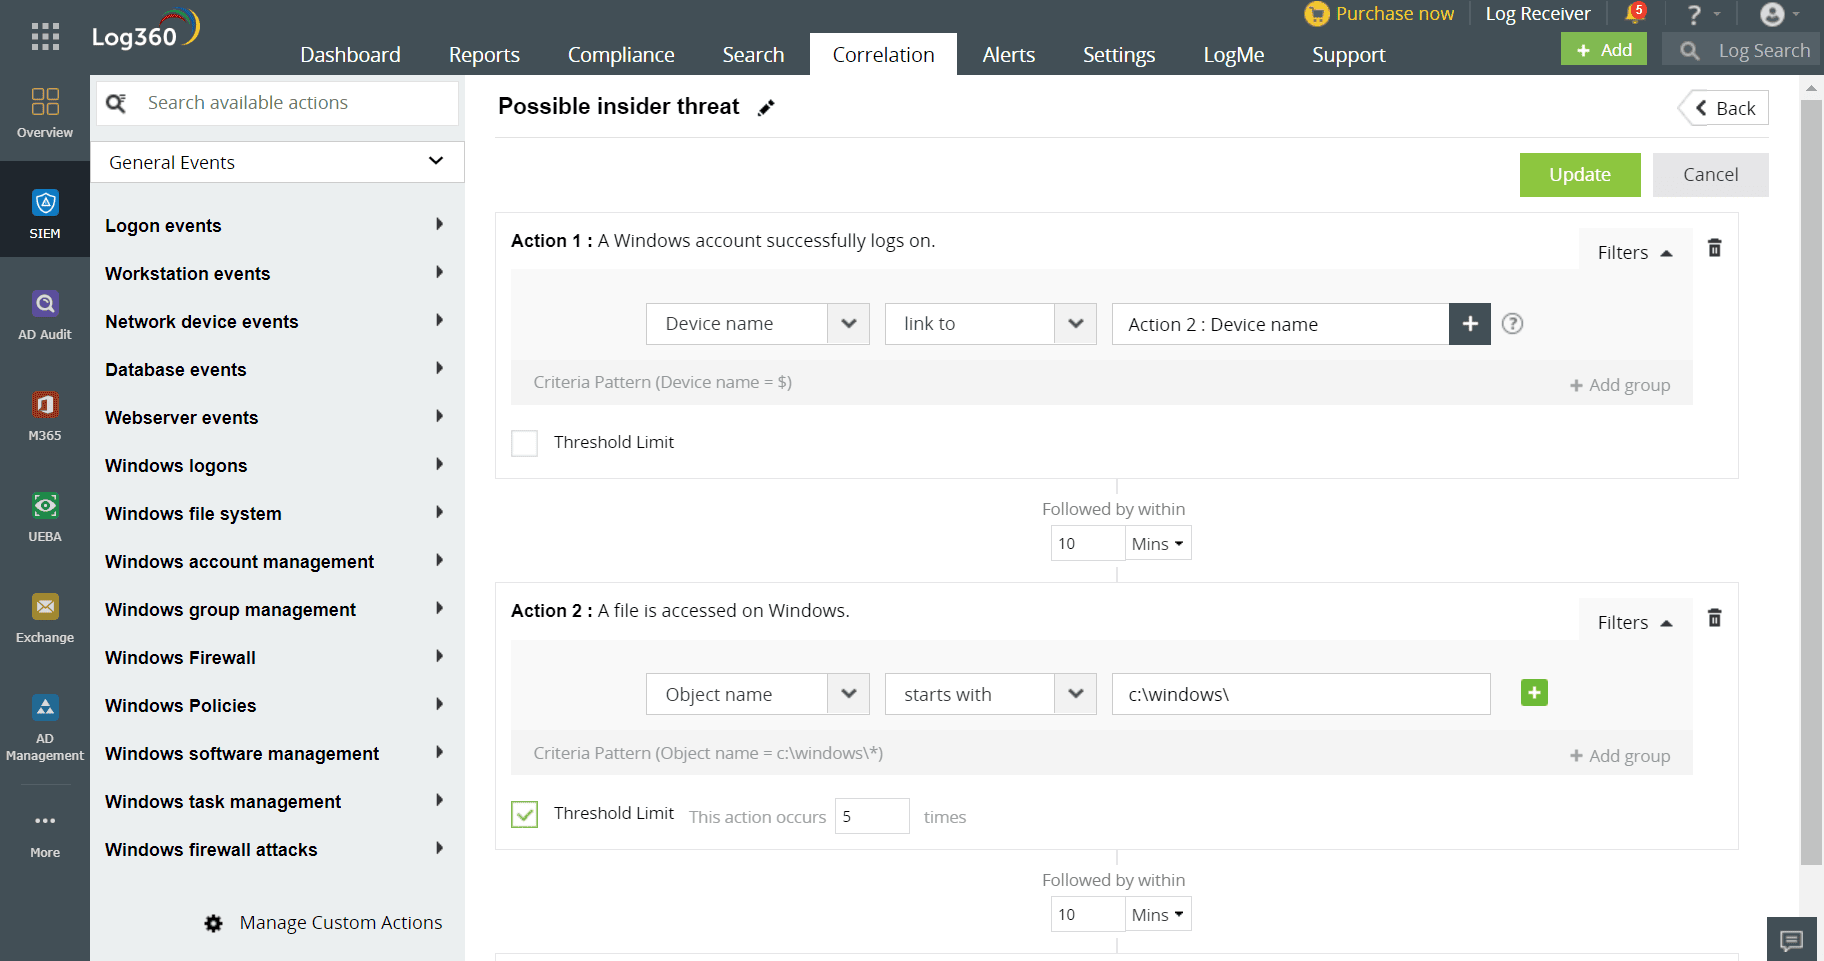This screenshot has width=1824, height=961.
Task: Uncheck Threshold Limit checkbox for Action 2
Action: 525,814
